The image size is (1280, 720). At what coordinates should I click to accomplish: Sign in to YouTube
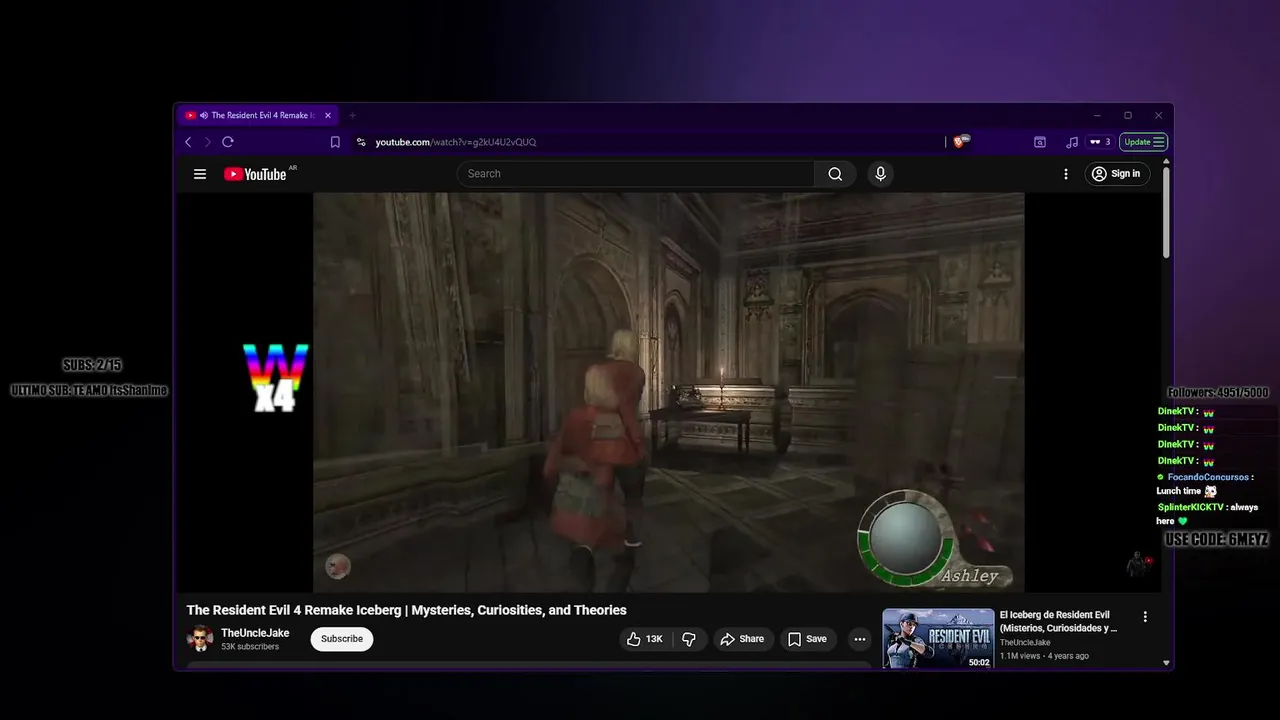pos(1116,174)
